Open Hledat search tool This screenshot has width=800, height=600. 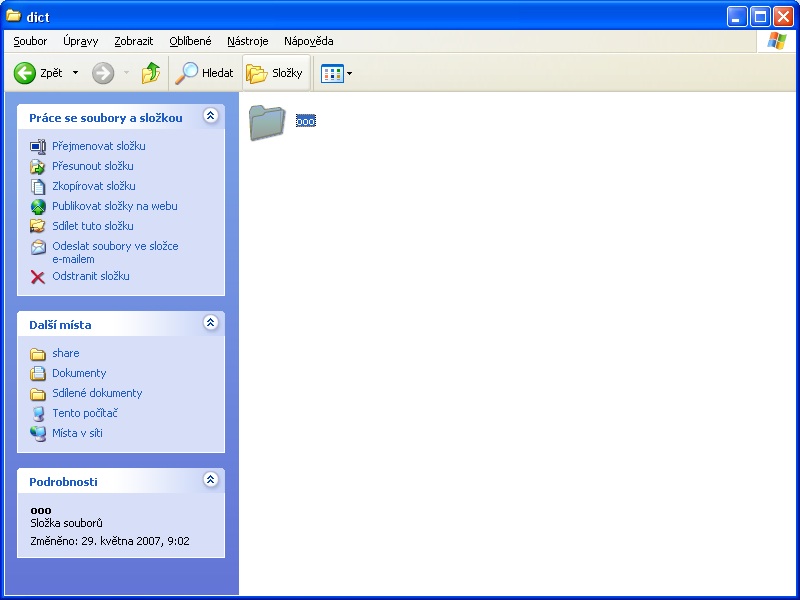click(204, 73)
